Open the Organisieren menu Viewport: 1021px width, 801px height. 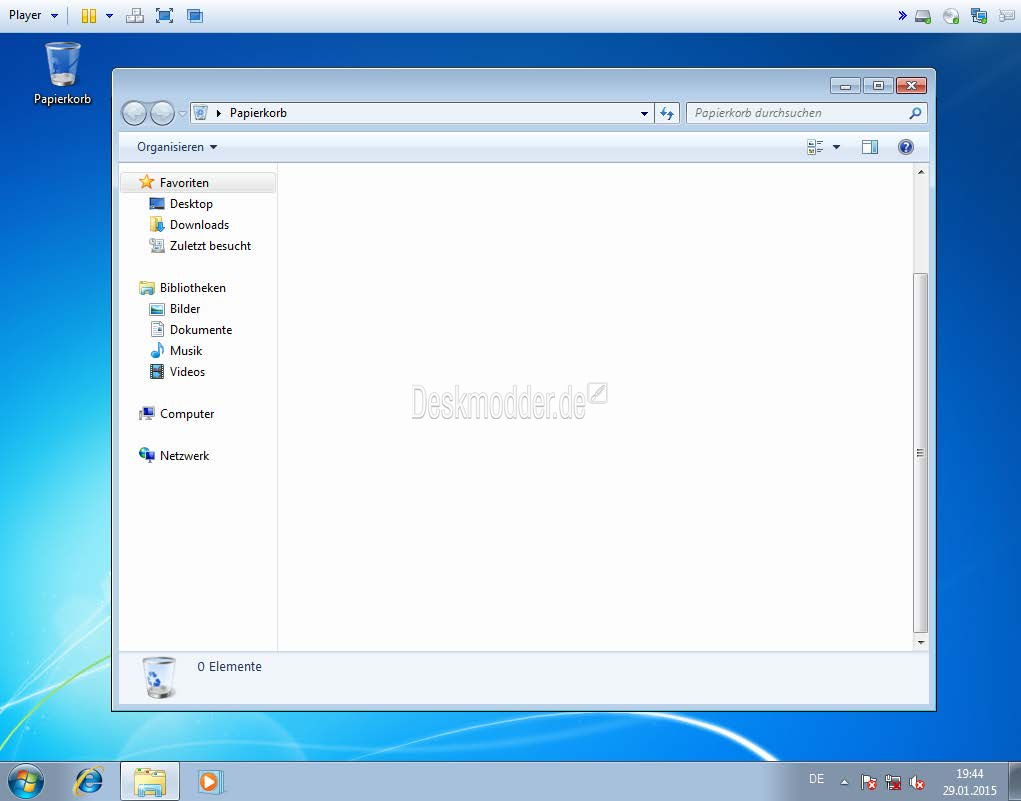tap(176, 147)
